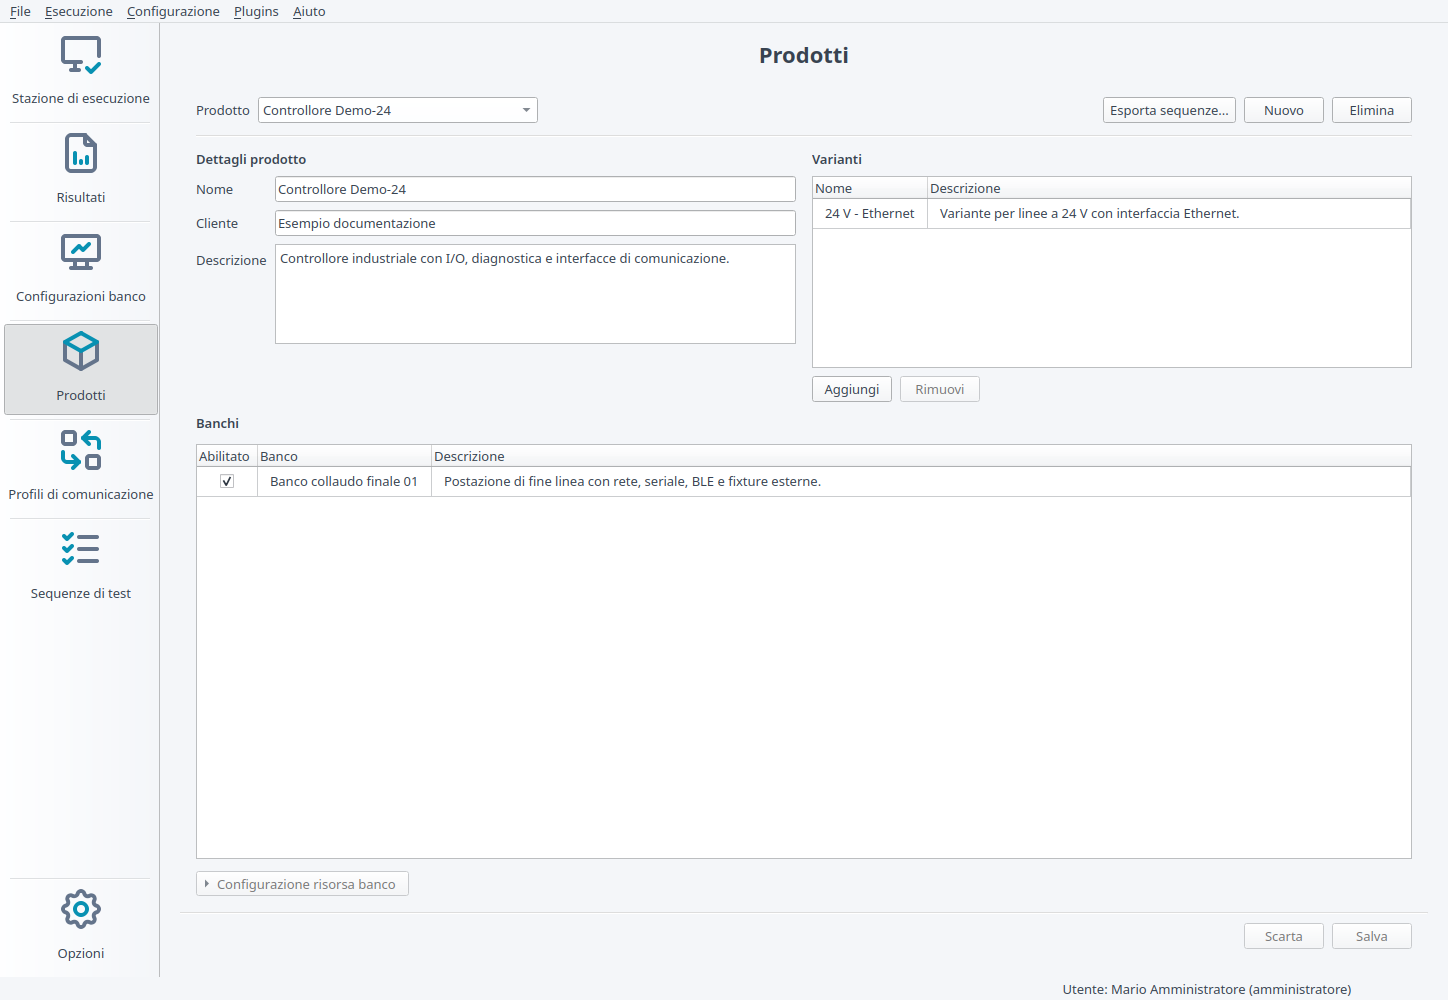Create a product with Nuovo button
Screen dimensions: 1448x1000
[1284, 110]
